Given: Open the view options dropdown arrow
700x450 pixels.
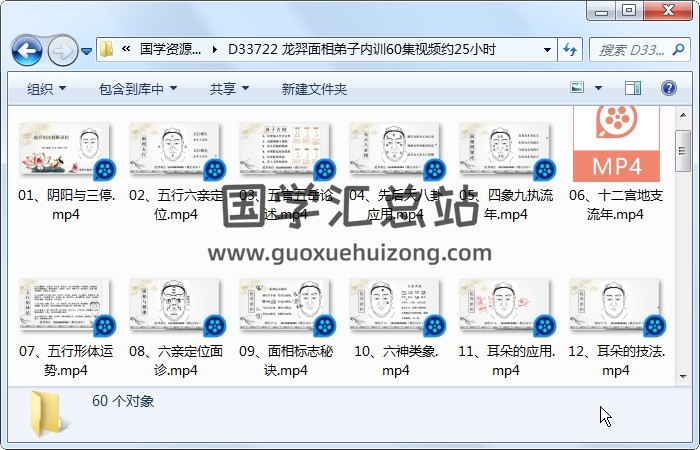Looking at the screenshot, I should (598, 89).
